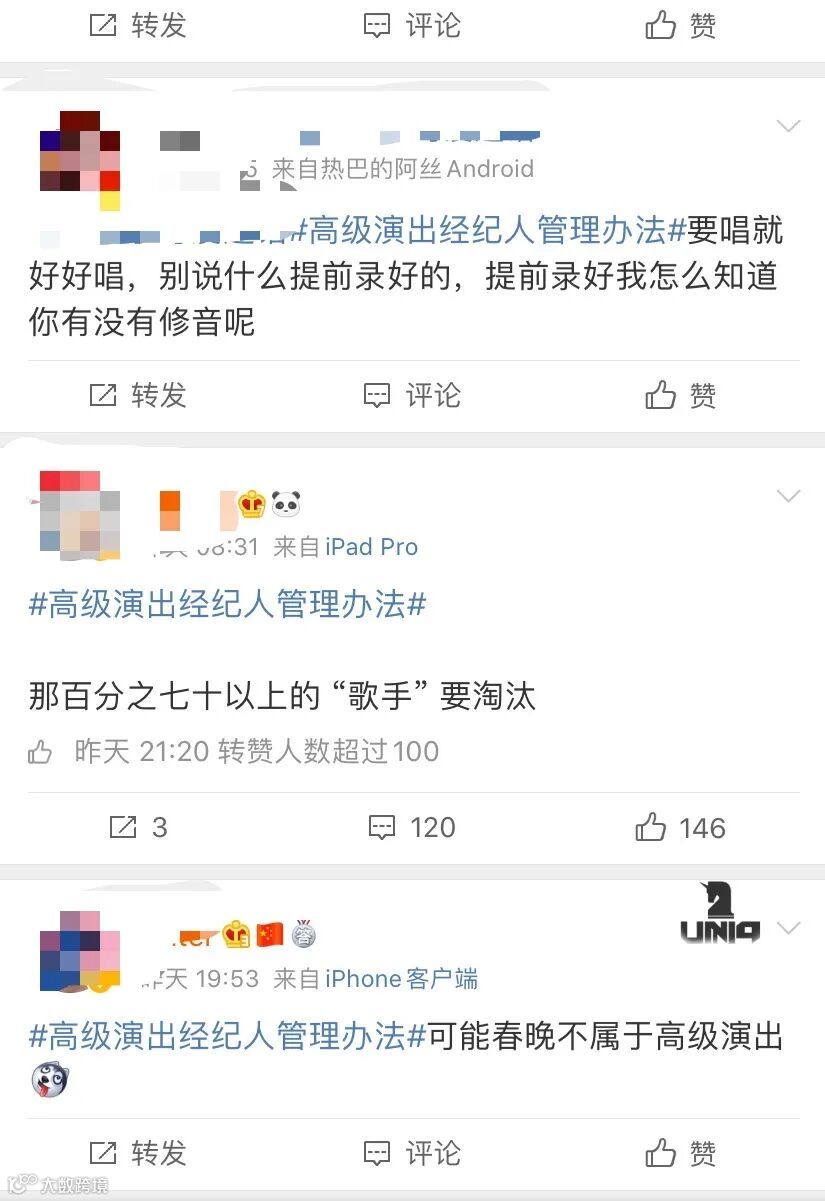Like the Spring Festival Gala post
This screenshot has width=825, height=1201.
coord(681,1153)
